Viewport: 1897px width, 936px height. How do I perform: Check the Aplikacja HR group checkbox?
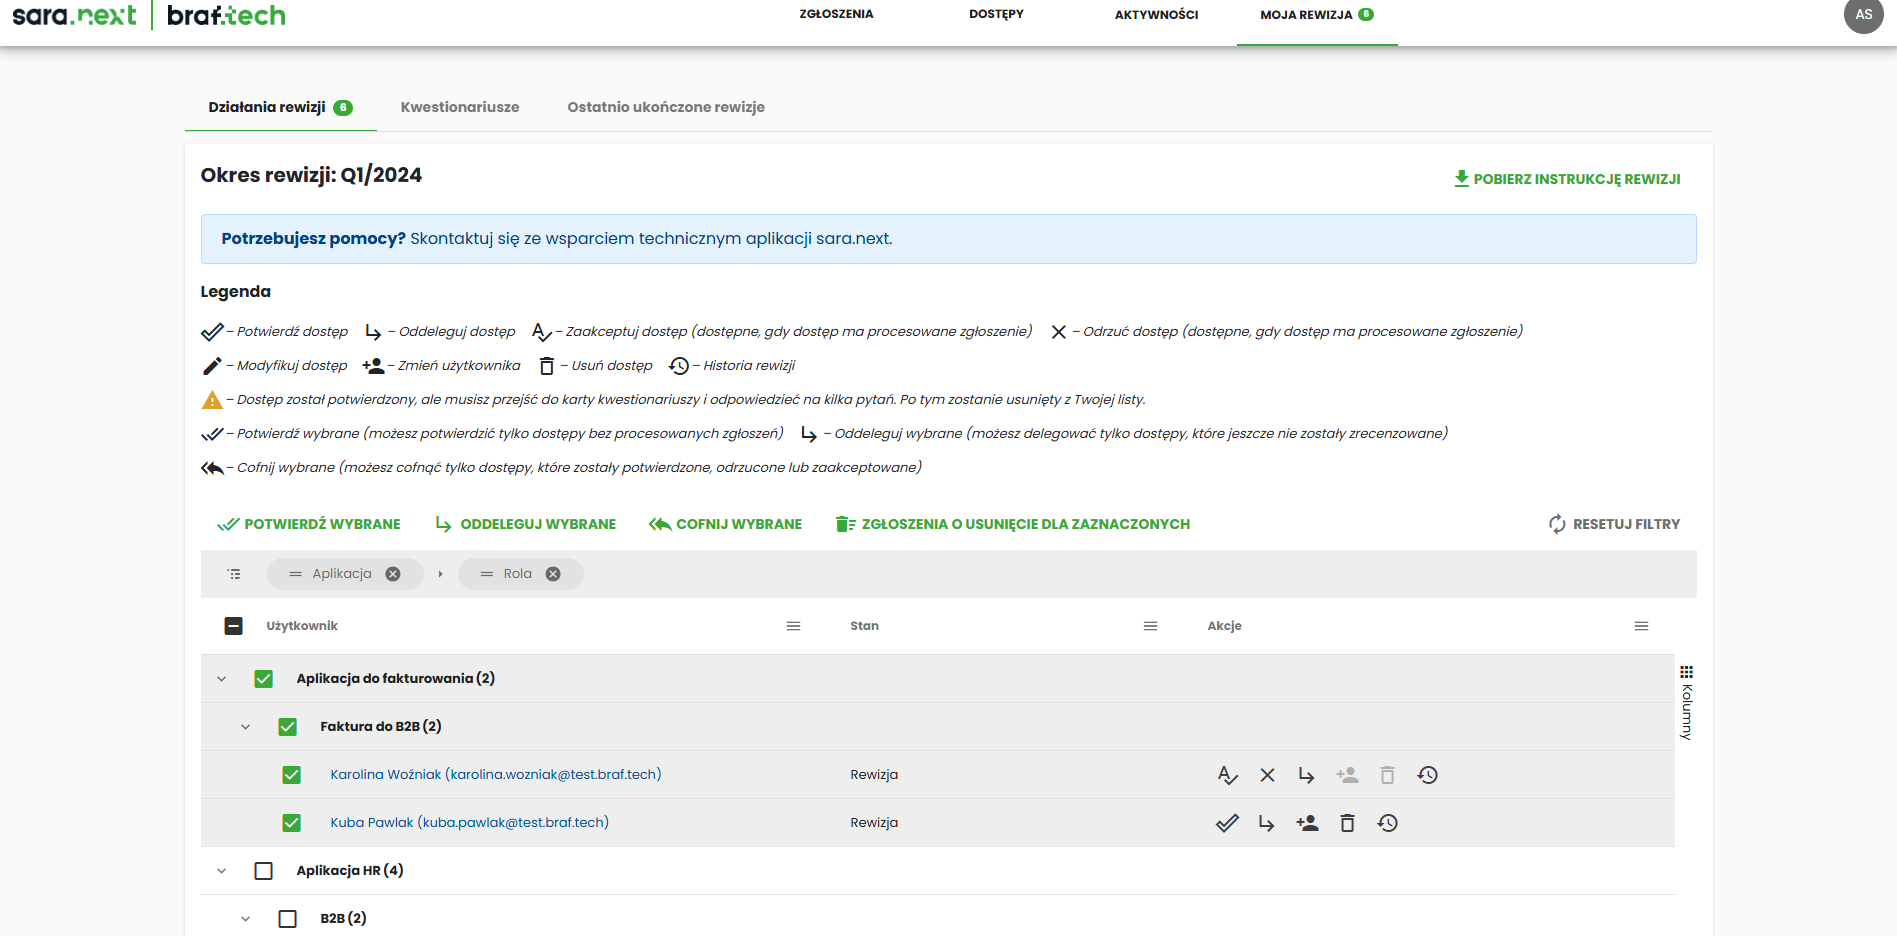point(263,871)
